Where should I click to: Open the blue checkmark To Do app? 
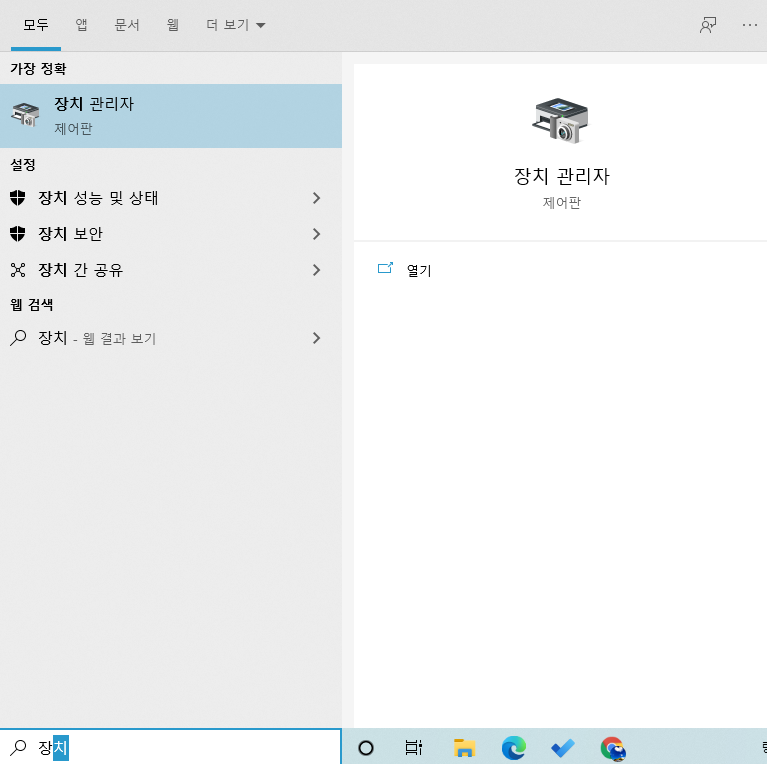coord(563,748)
